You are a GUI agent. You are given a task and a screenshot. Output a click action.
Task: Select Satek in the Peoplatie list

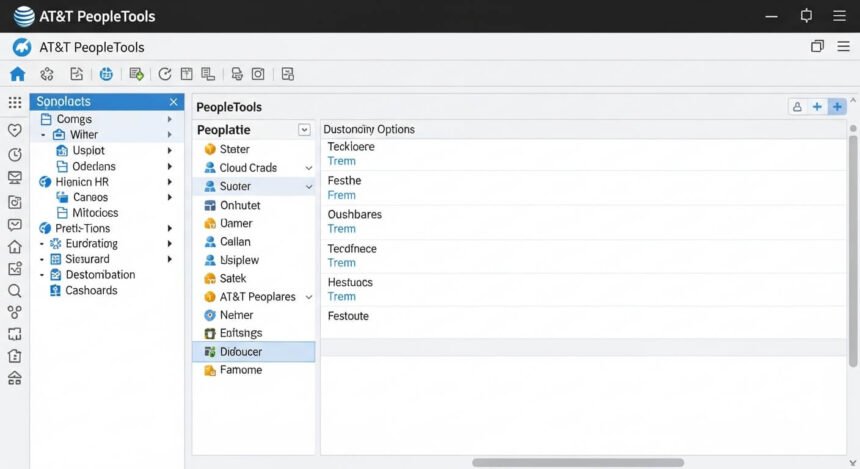click(x=253, y=279)
